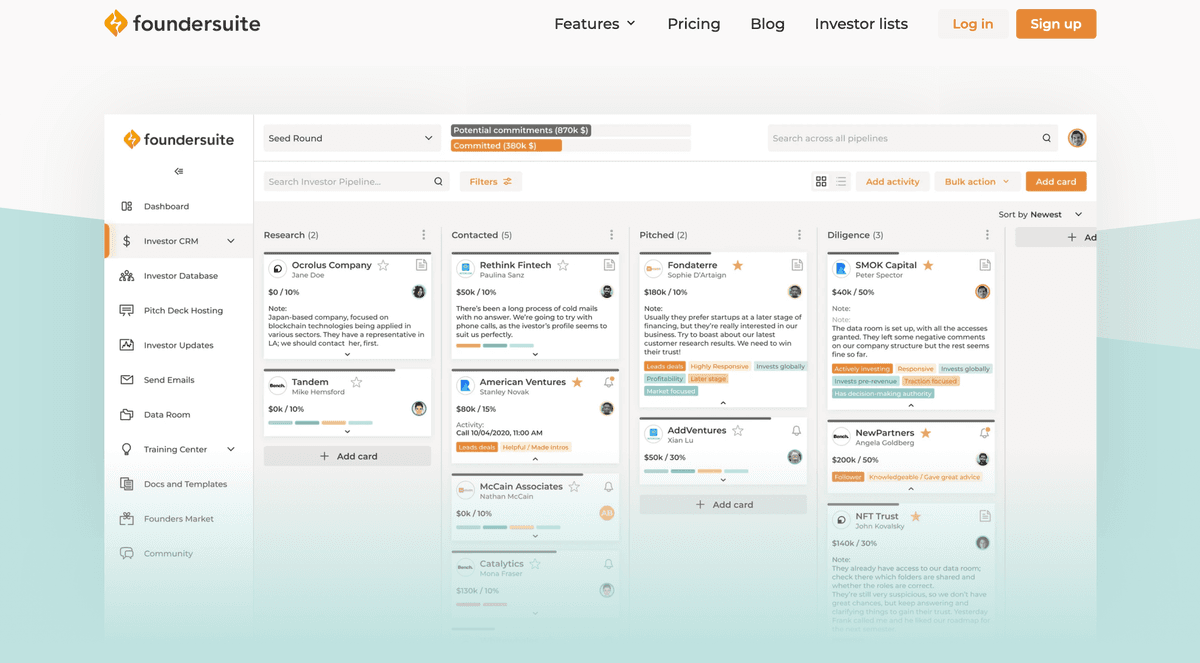Unstar the NewPartners card

point(926,433)
